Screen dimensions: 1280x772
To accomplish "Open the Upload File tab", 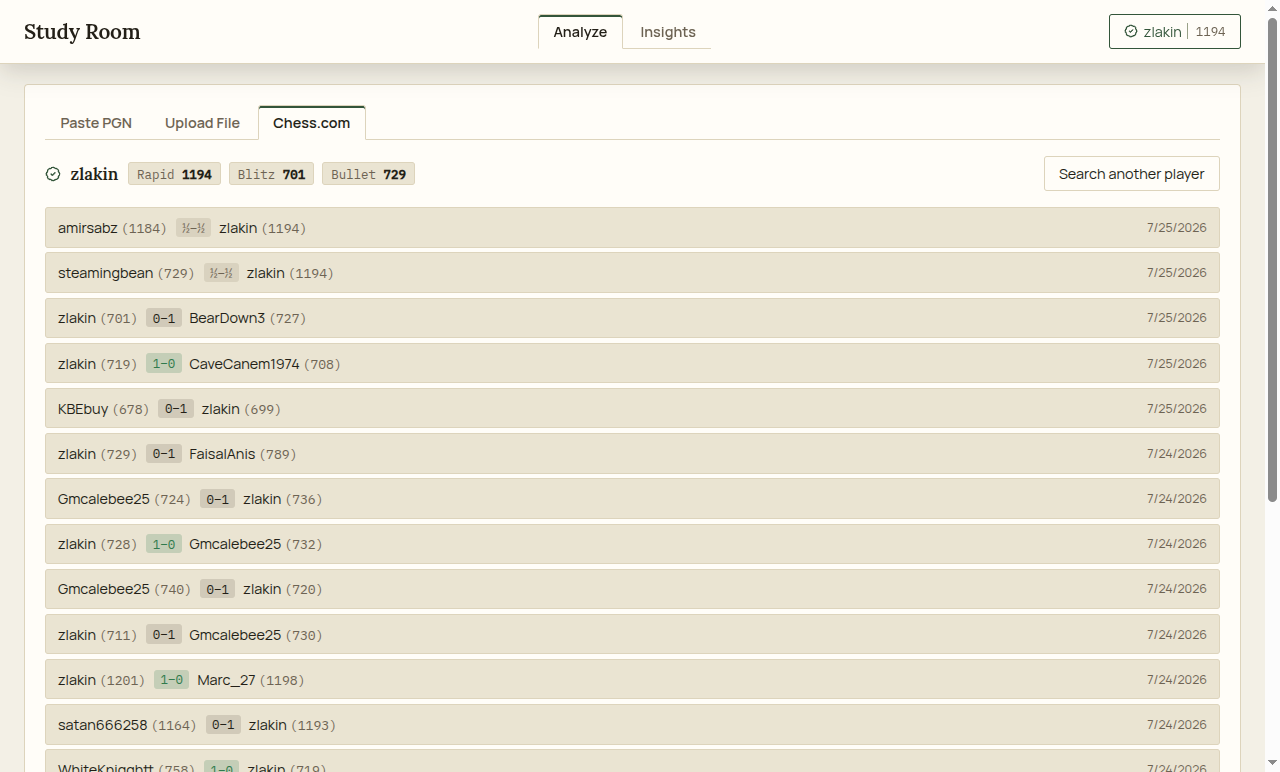I will point(202,123).
